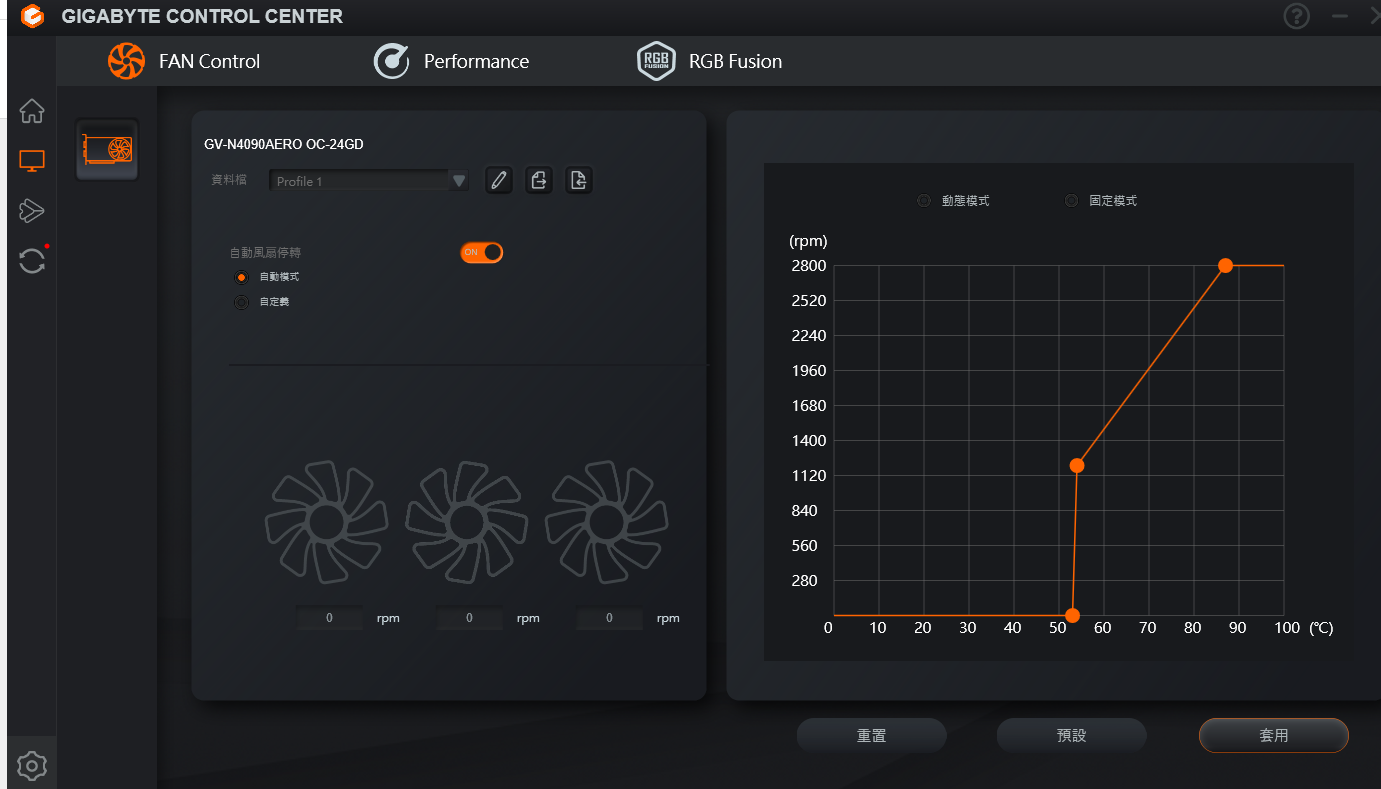Select the 自動模式 radio button
The width and height of the screenshot is (1381, 789).
click(241, 277)
